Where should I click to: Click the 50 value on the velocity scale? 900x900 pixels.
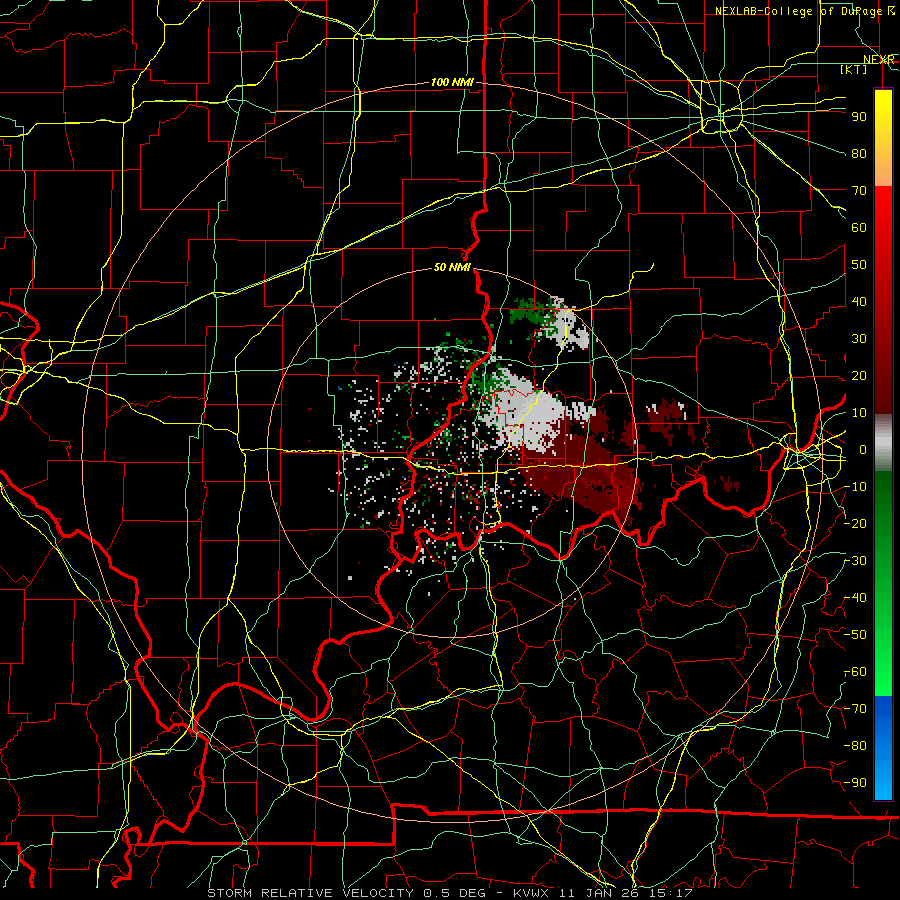pos(859,265)
